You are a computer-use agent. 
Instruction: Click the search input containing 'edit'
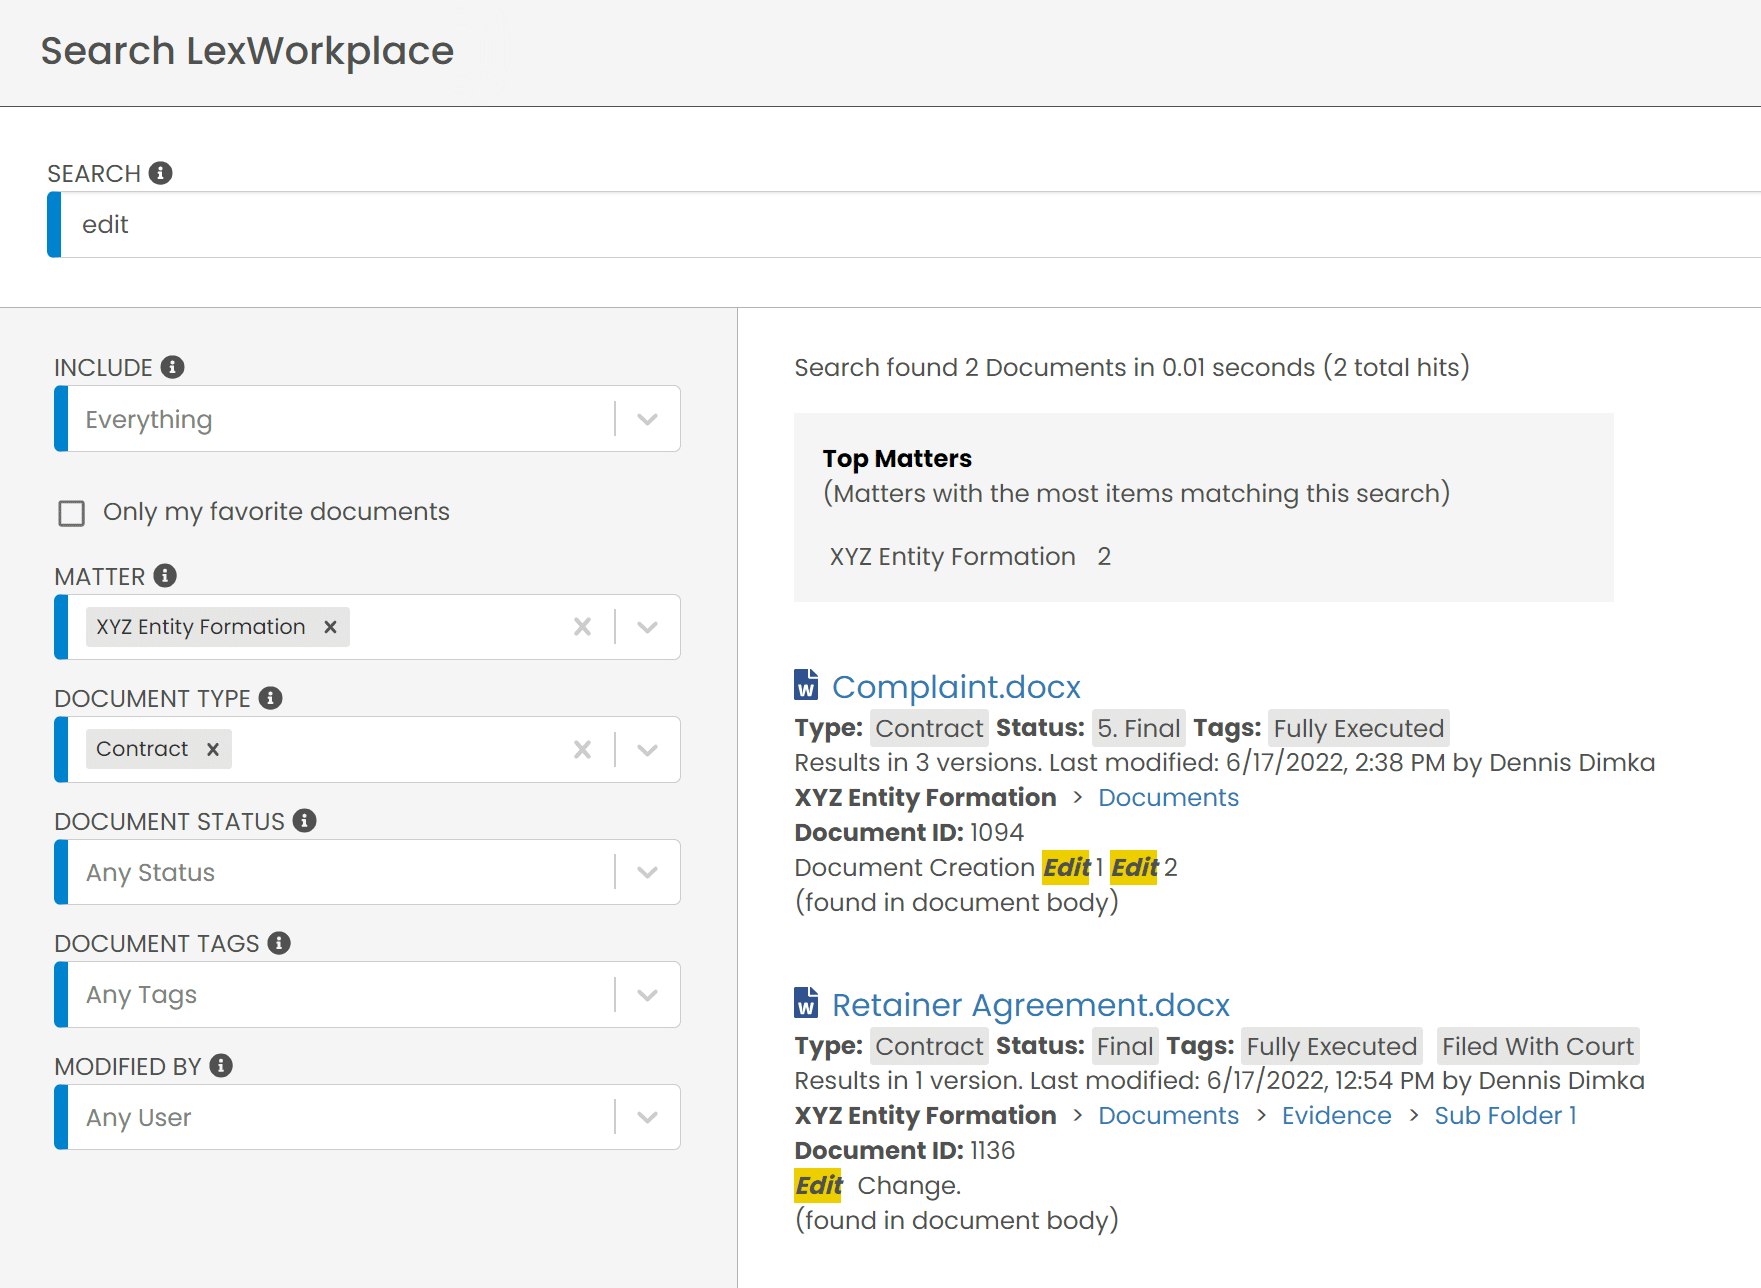[x=904, y=225]
